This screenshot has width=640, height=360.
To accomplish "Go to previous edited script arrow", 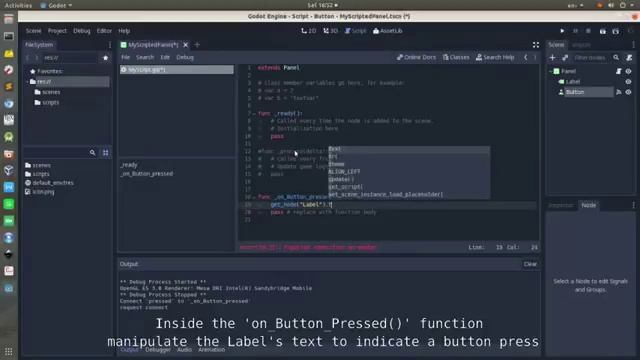I will tap(526, 58).
